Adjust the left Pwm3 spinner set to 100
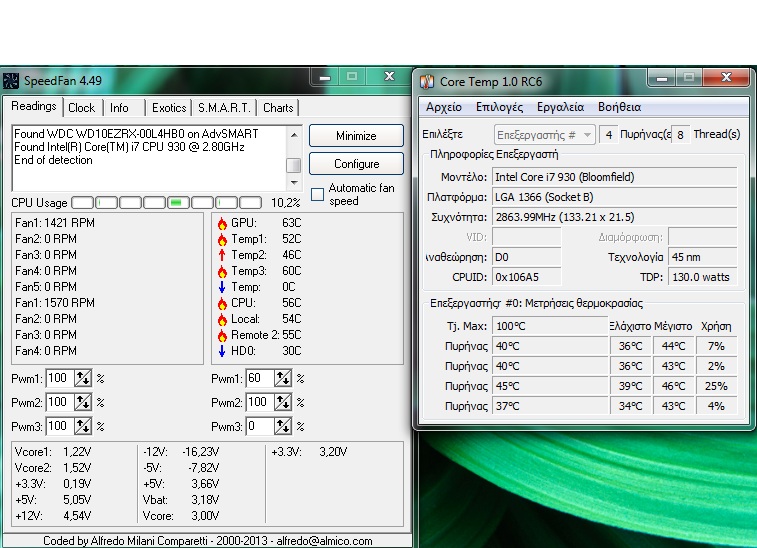Screen dimensions: 757x548 pos(83,426)
